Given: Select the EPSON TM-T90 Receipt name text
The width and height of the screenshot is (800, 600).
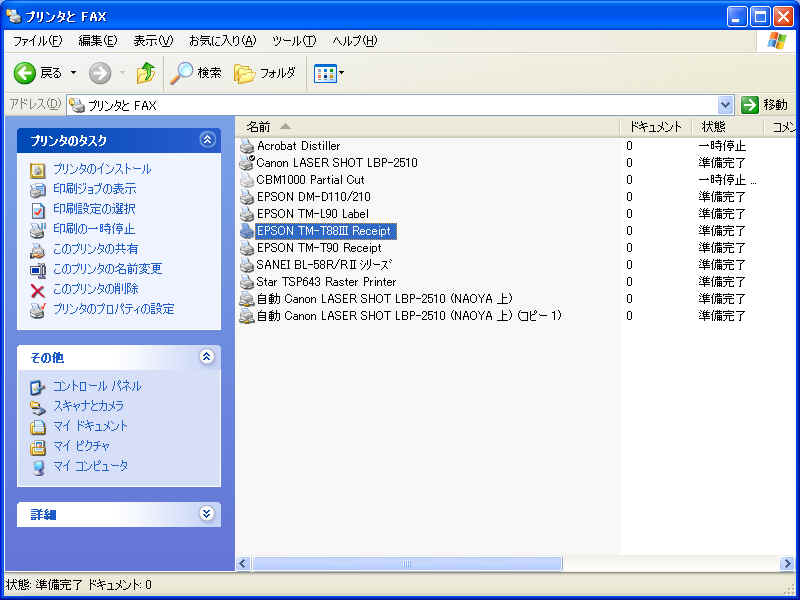Looking at the screenshot, I should click(319, 248).
